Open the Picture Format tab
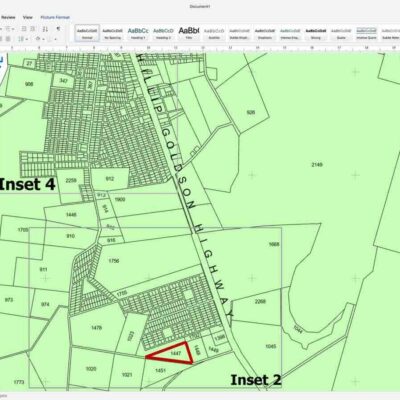The height and width of the screenshot is (400, 400). click(x=55, y=17)
